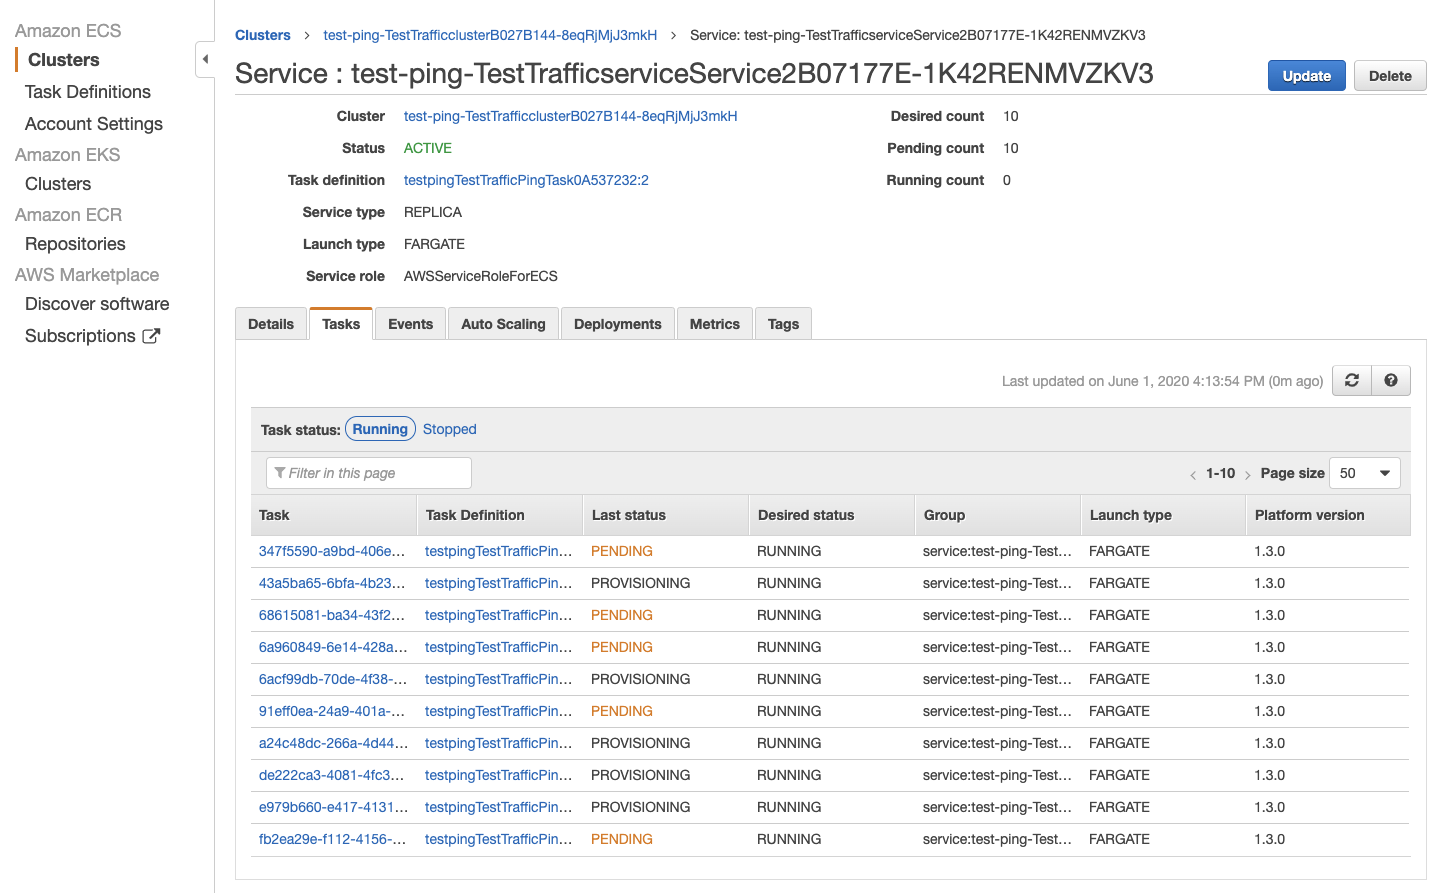Open the Auto Scaling tab
Screen dimensions: 1446x893
coord(503,324)
